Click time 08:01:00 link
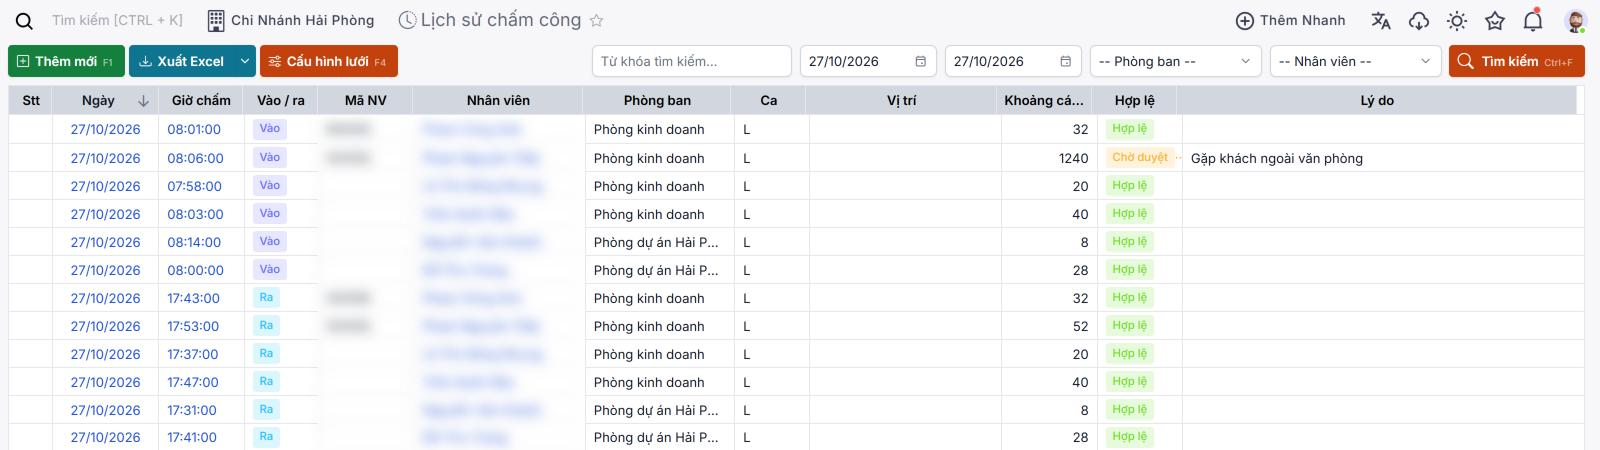 tap(194, 129)
